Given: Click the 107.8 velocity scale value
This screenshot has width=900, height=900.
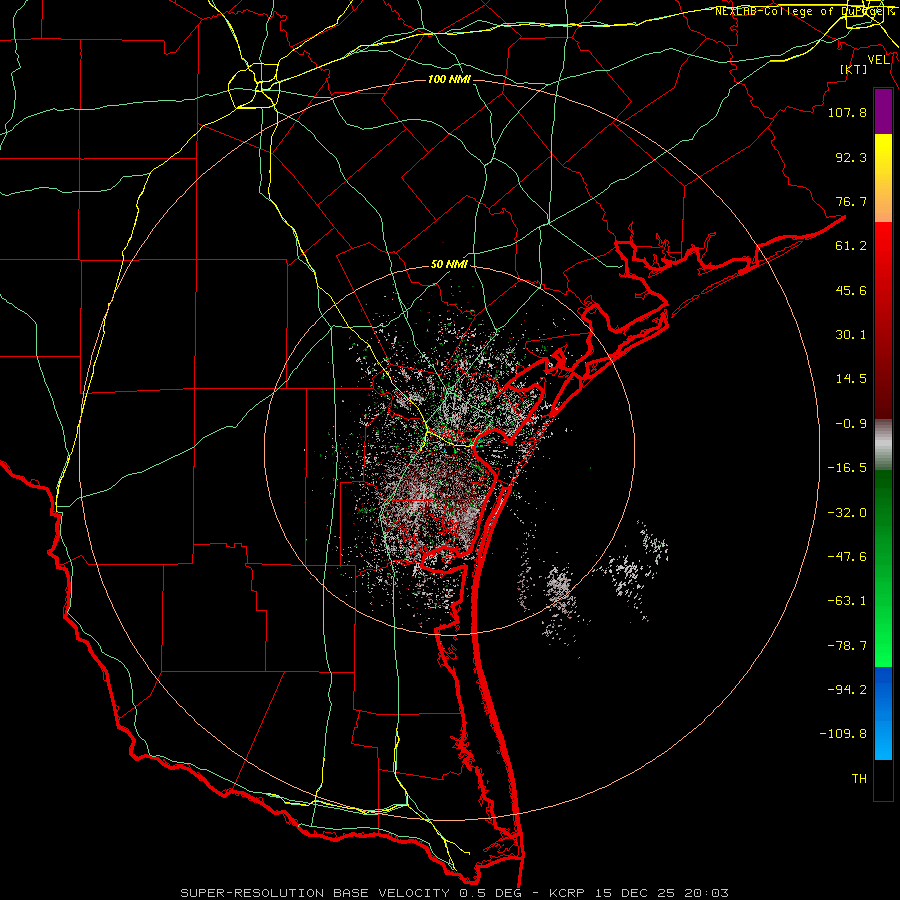Looking at the screenshot, I should (847, 112).
